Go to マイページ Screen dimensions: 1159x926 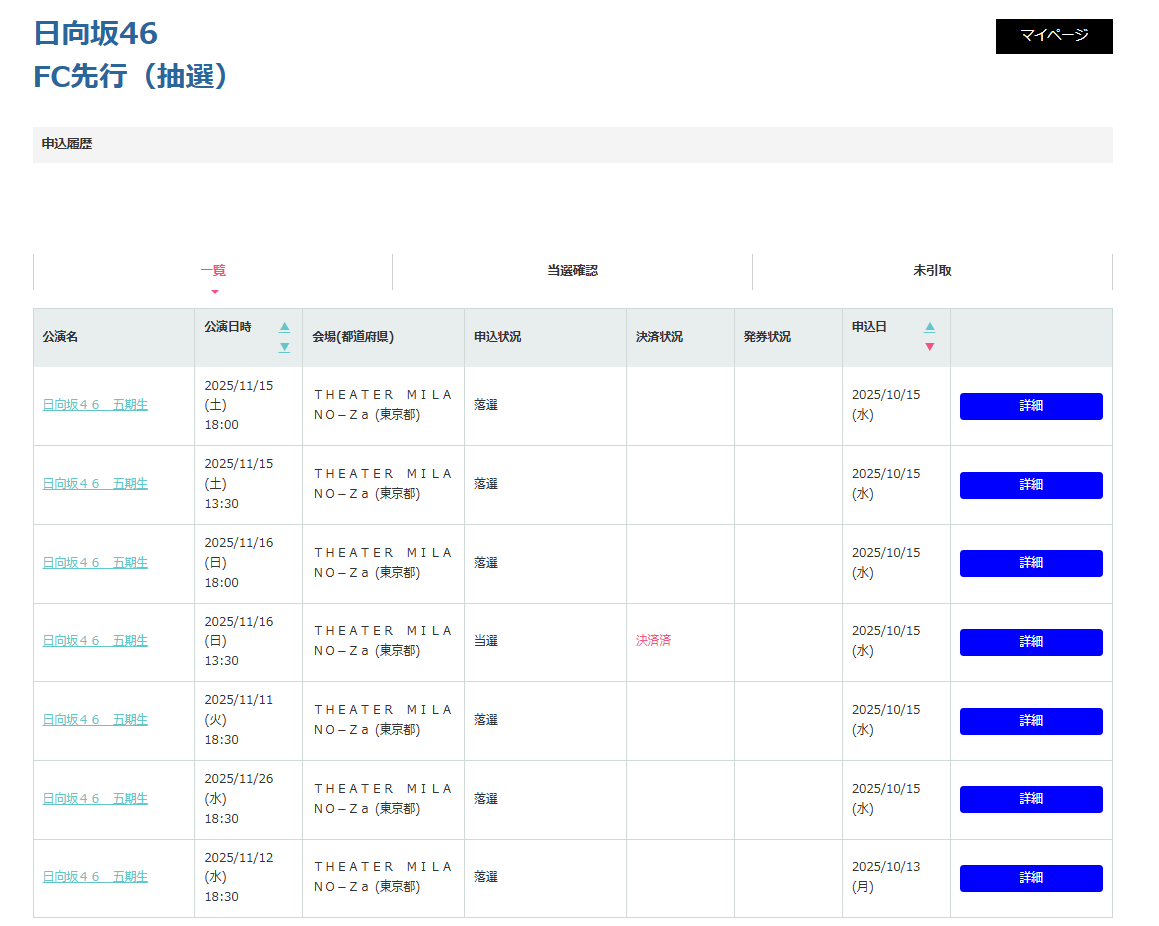1053,36
